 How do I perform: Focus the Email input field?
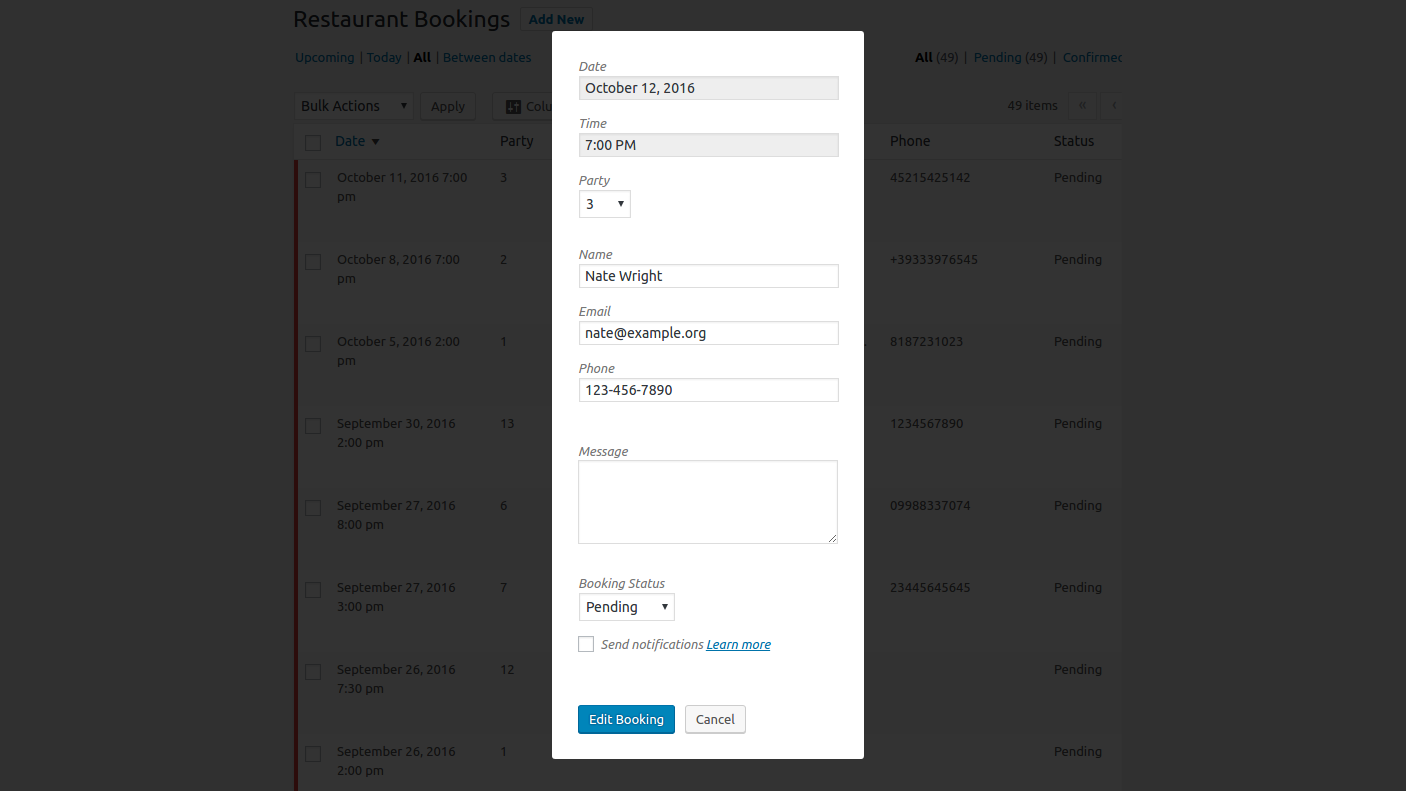pyautogui.click(x=708, y=333)
